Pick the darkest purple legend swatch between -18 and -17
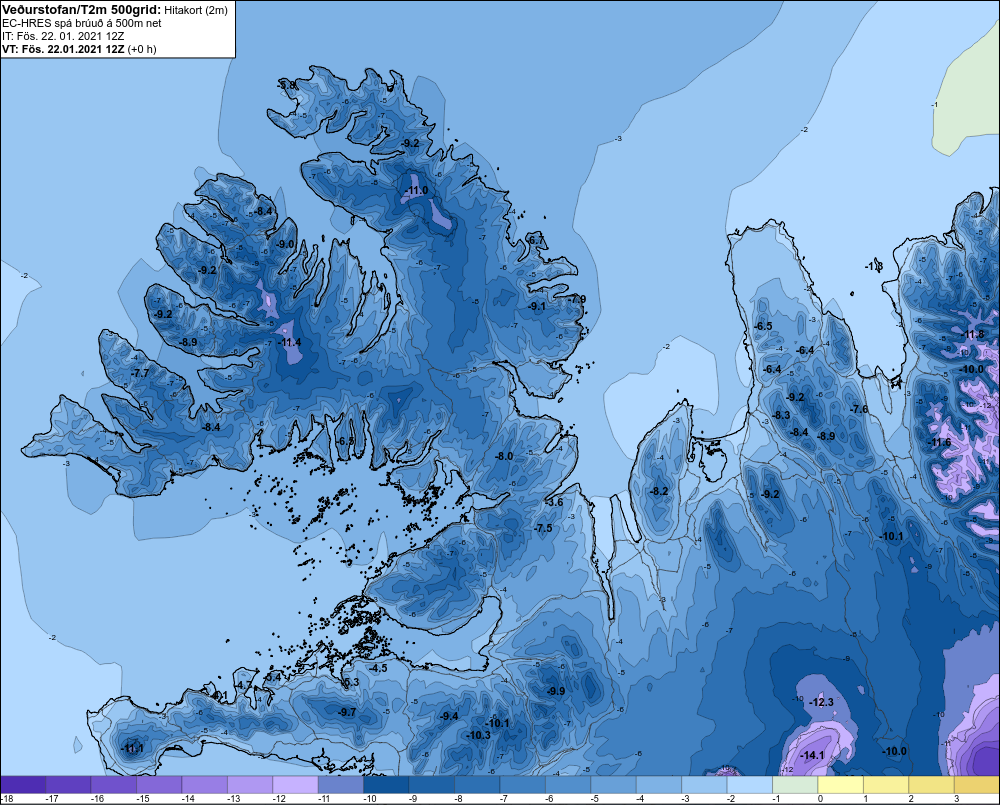Screen dimensions: 1000x805 (x=23, y=784)
